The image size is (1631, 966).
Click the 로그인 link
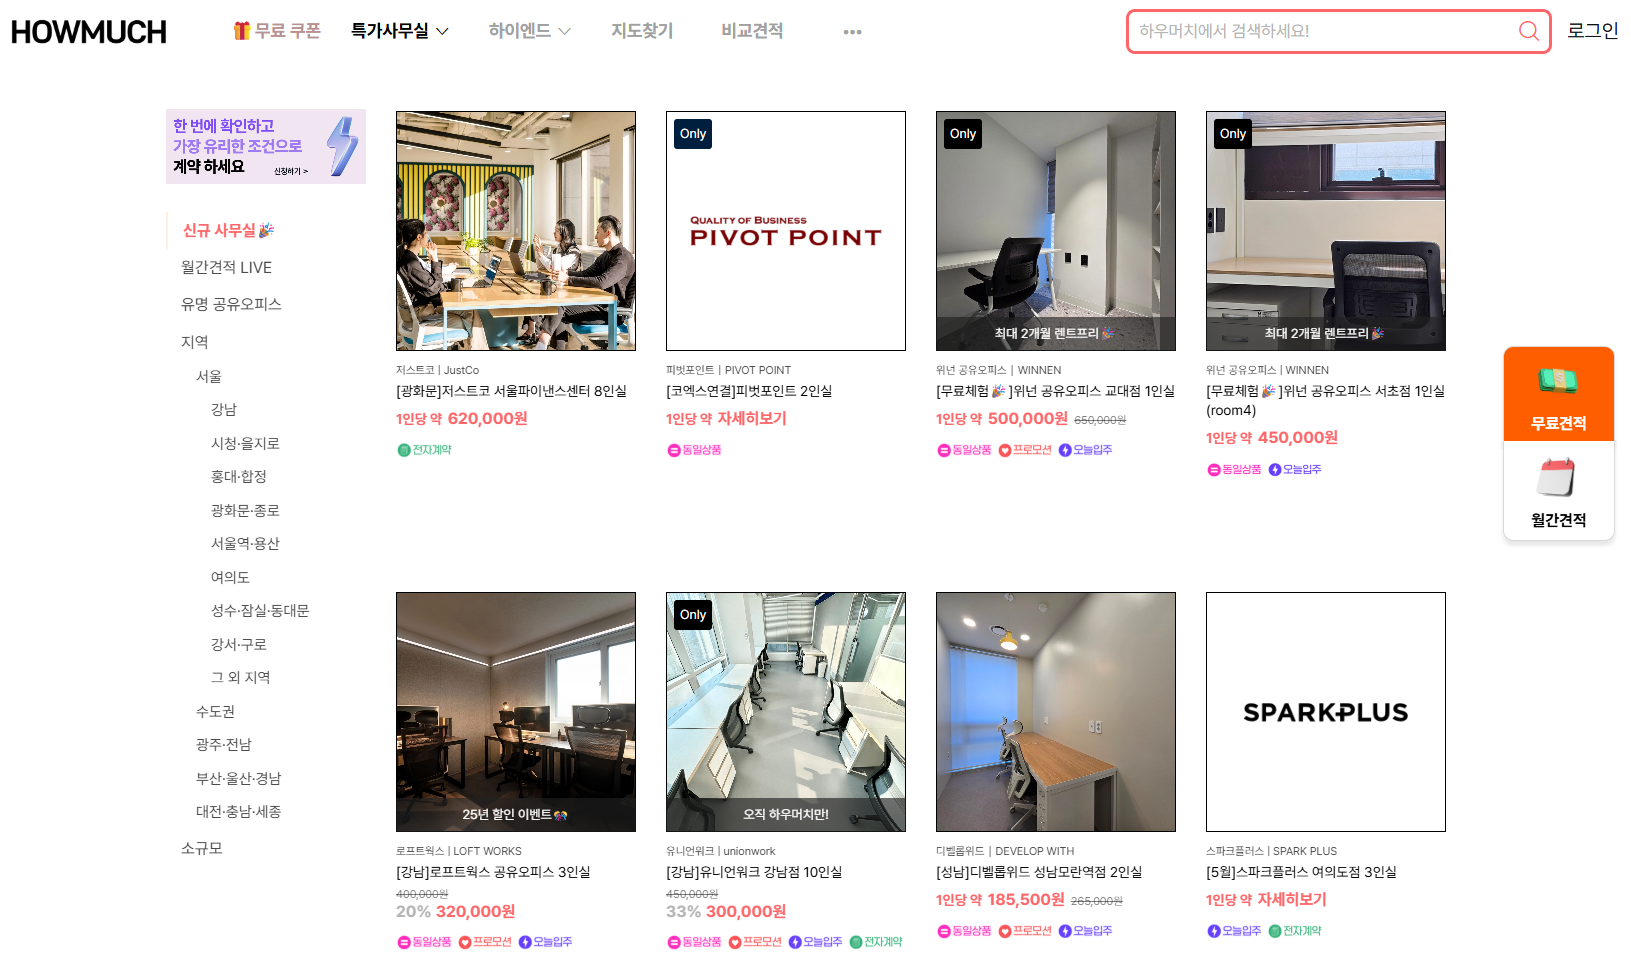(1592, 31)
